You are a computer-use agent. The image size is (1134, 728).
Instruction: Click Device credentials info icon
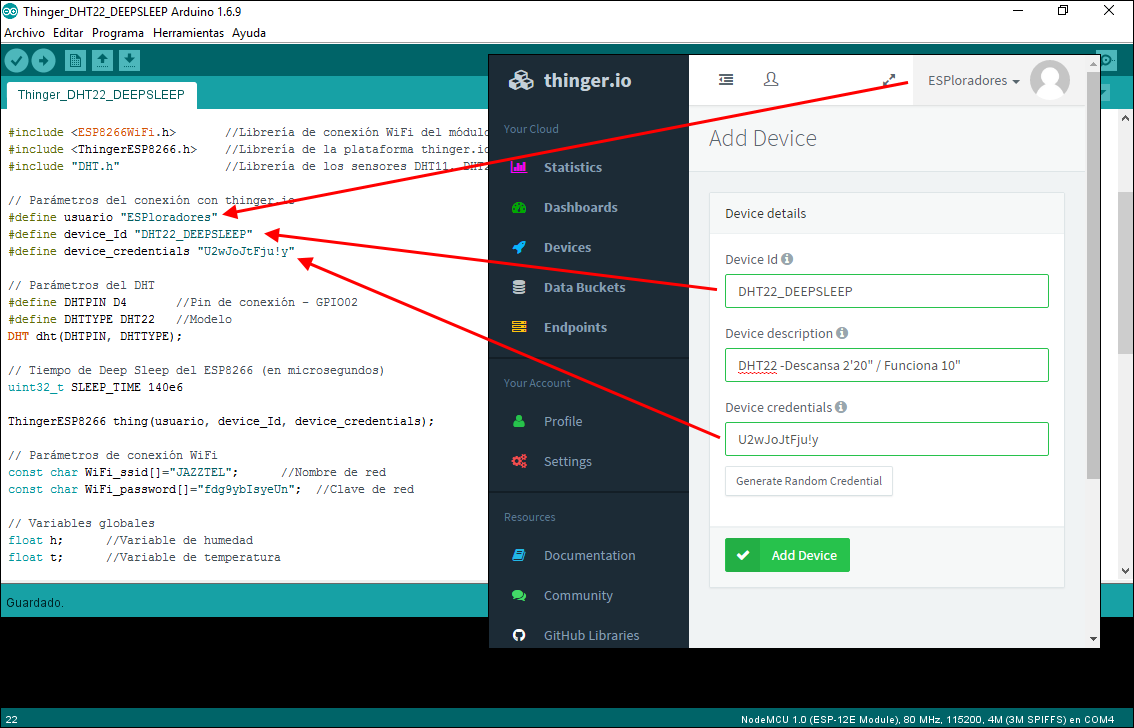click(841, 407)
